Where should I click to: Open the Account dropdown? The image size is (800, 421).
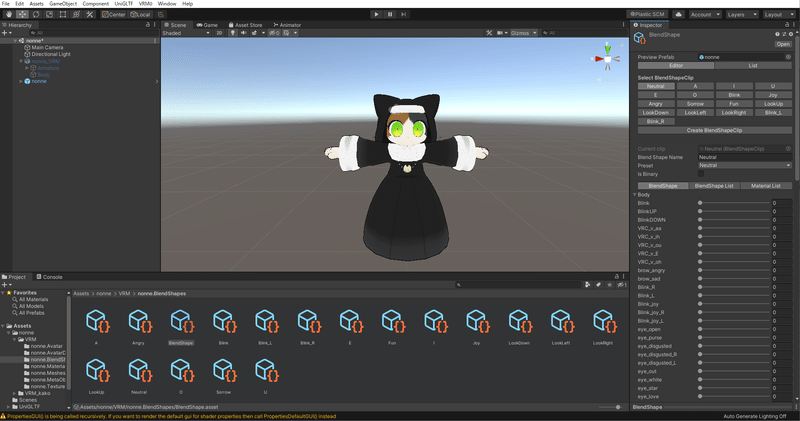(705, 14)
